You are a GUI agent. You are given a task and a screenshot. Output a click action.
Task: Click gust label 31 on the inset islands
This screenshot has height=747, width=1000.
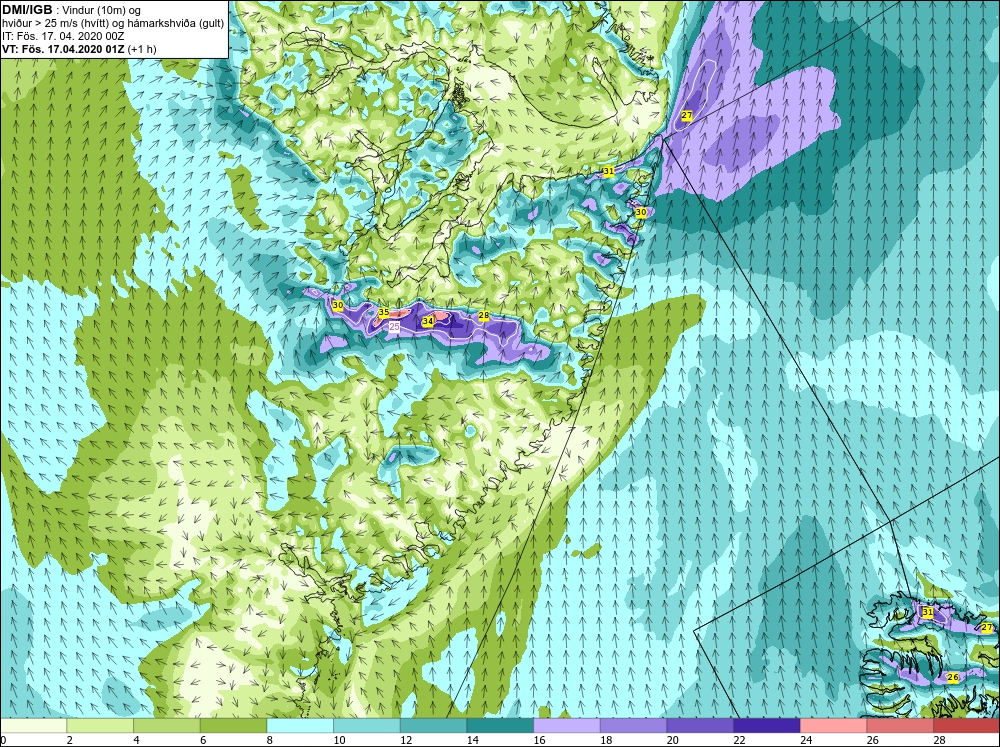(927, 612)
